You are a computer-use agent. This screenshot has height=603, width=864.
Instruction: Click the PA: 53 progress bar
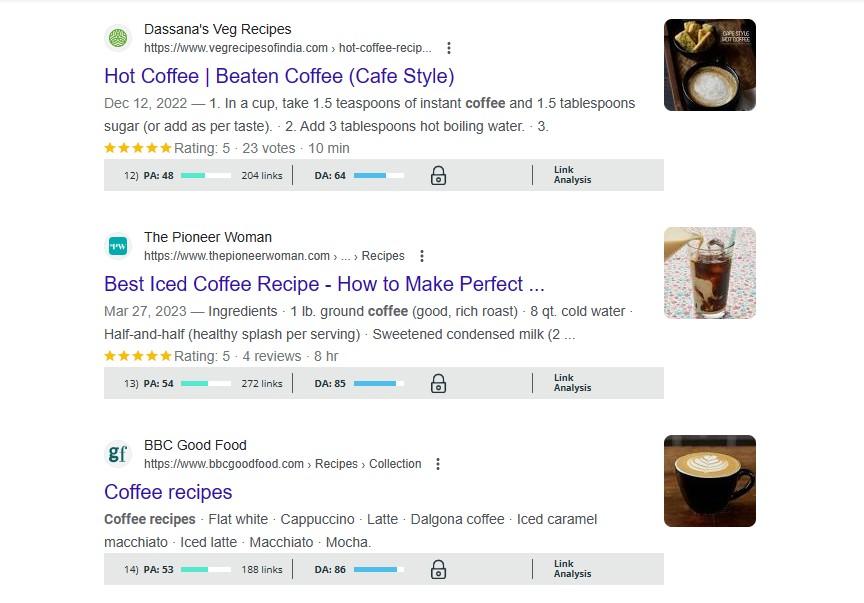pyautogui.click(x=206, y=569)
